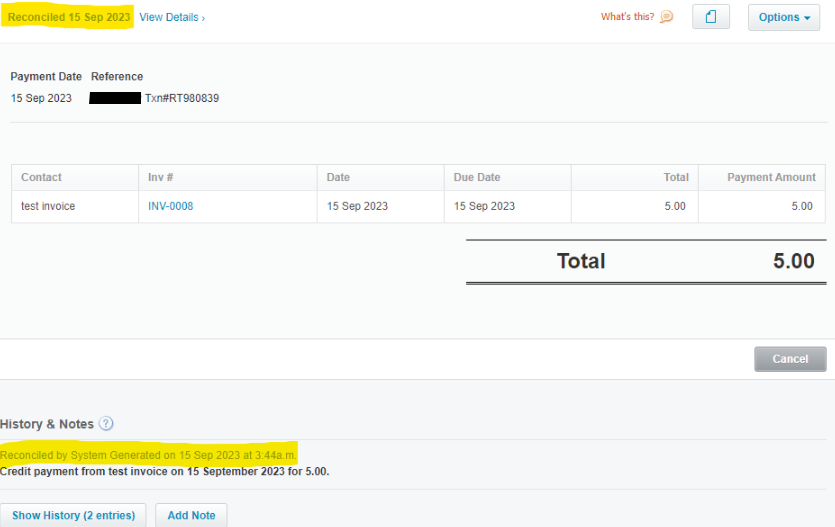Click the test invoice contact cell

(48, 206)
